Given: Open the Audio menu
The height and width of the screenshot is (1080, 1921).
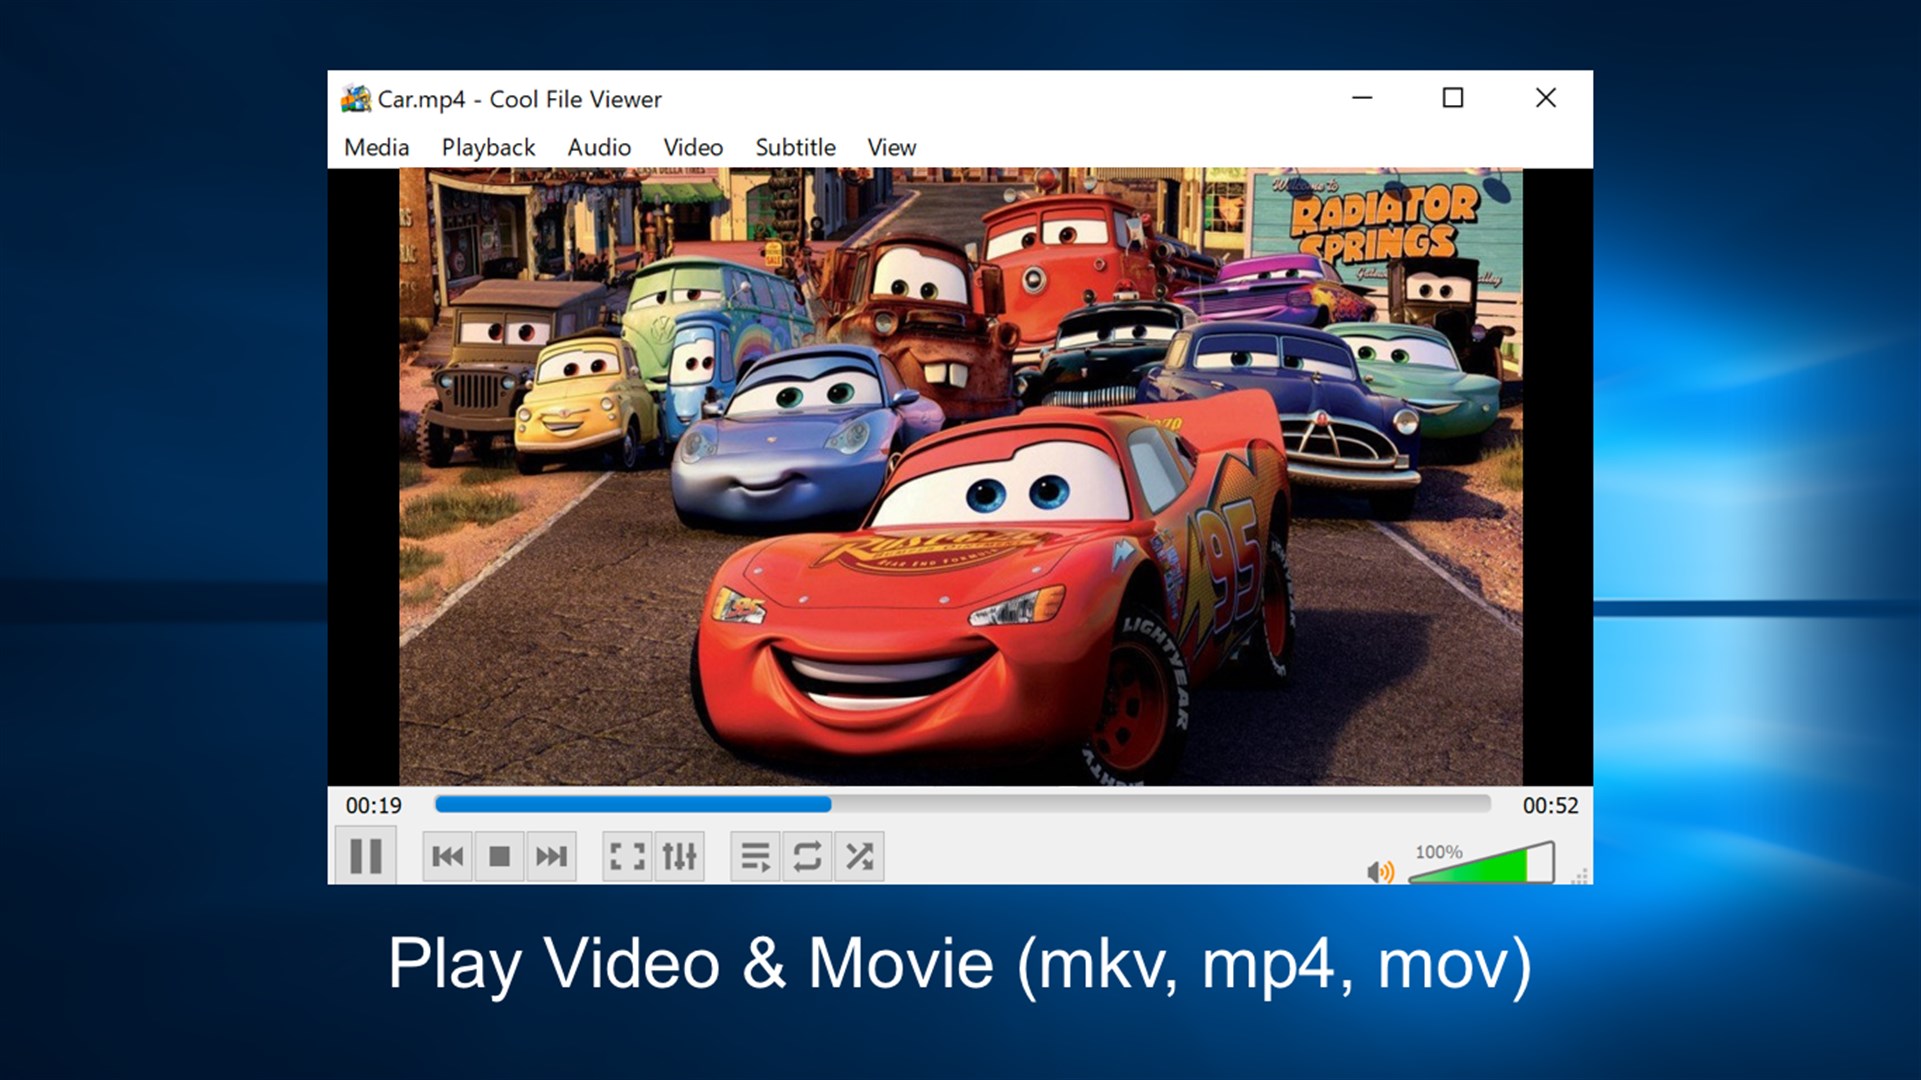Looking at the screenshot, I should click(x=598, y=147).
